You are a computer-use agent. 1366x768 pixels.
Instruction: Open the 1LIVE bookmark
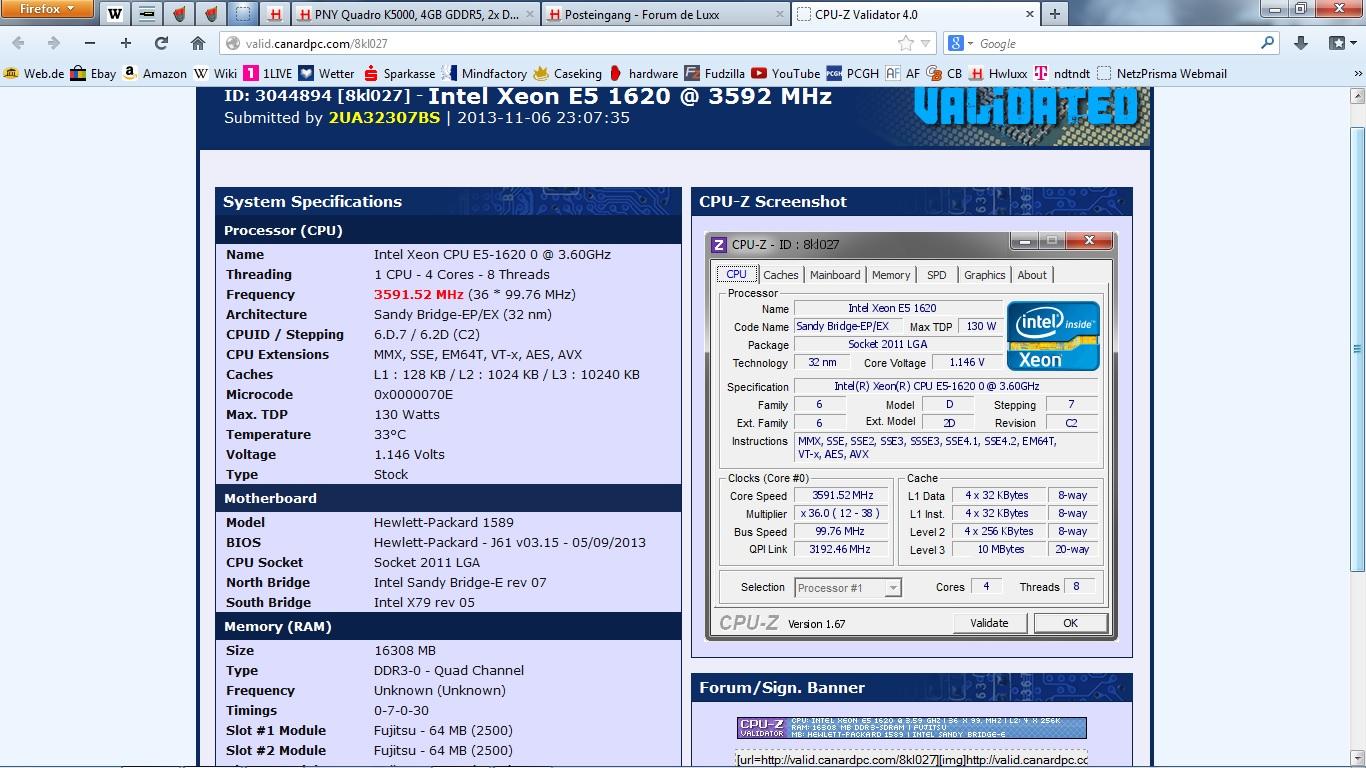267,73
